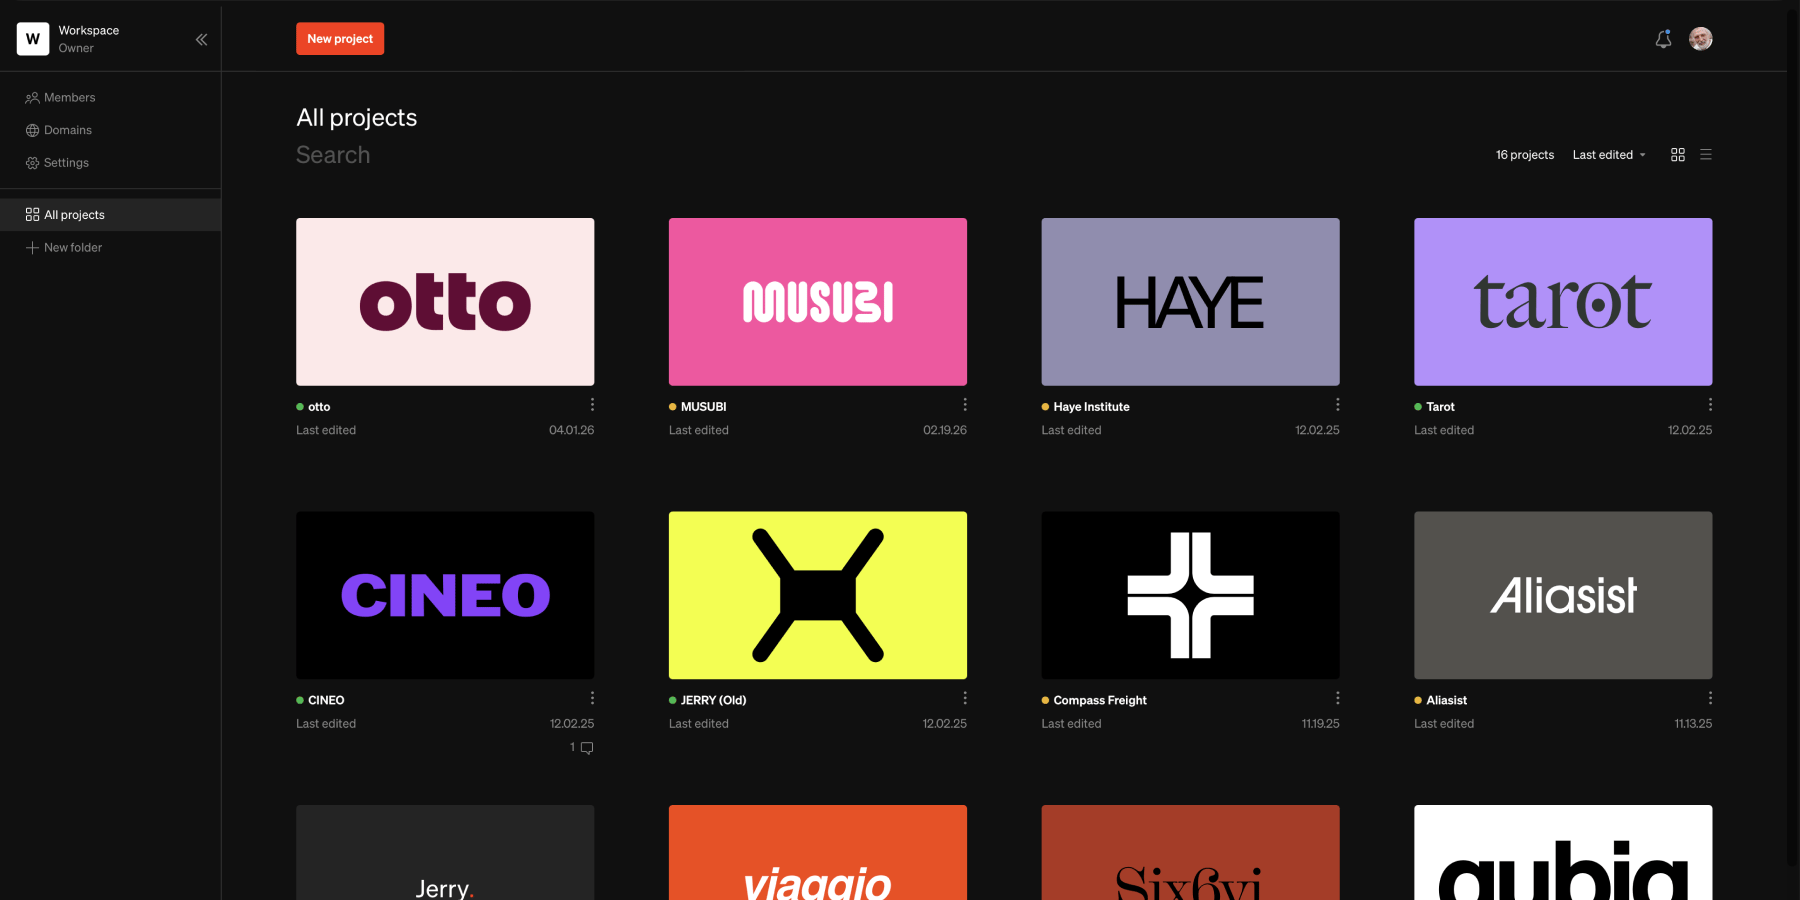This screenshot has height=900, width=1800.
Task: Open the CINEO project thumbnail
Action: click(x=445, y=595)
